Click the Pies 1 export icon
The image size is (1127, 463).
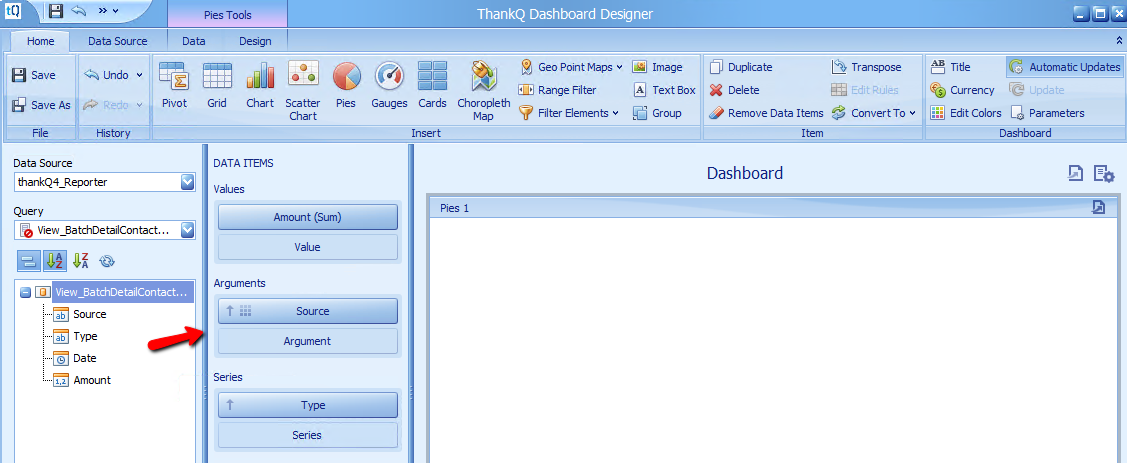tap(1098, 208)
